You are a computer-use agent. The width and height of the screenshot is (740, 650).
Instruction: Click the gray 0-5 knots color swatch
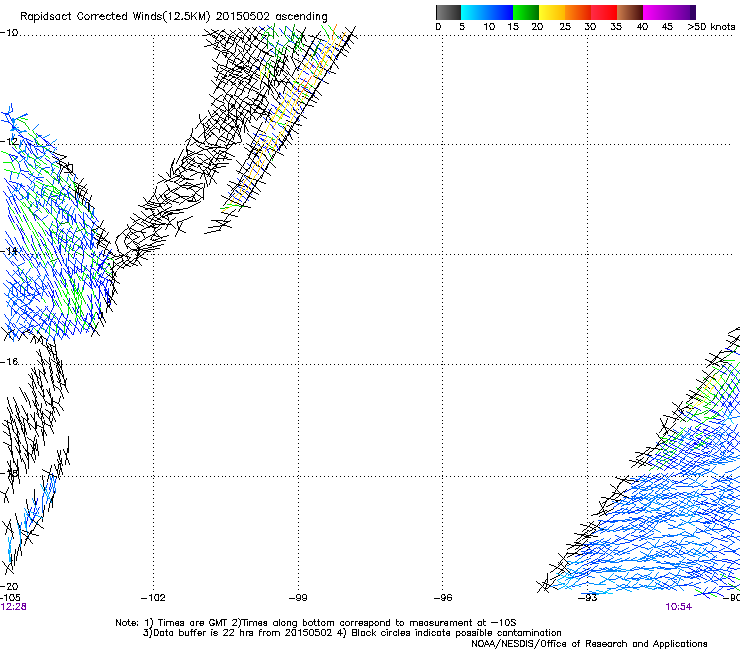click(448, 12)
